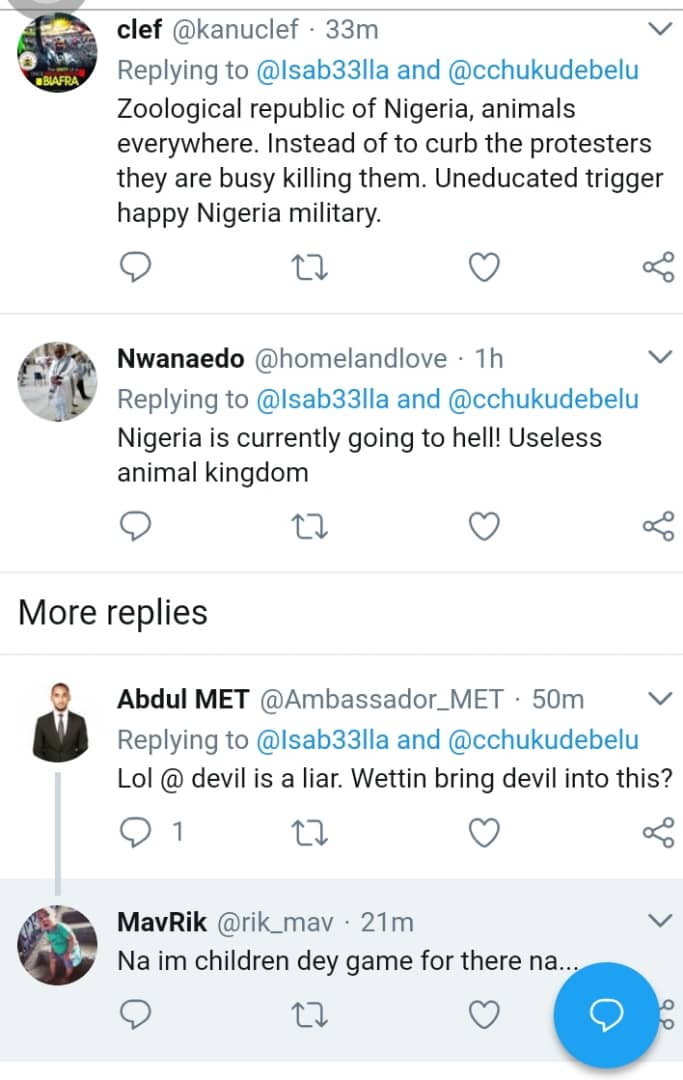Image resolution: width=683 pixels, height=1080 pixels.
Task: Reply to Nwanaedo's tweet
Action: tap(134, 526)
